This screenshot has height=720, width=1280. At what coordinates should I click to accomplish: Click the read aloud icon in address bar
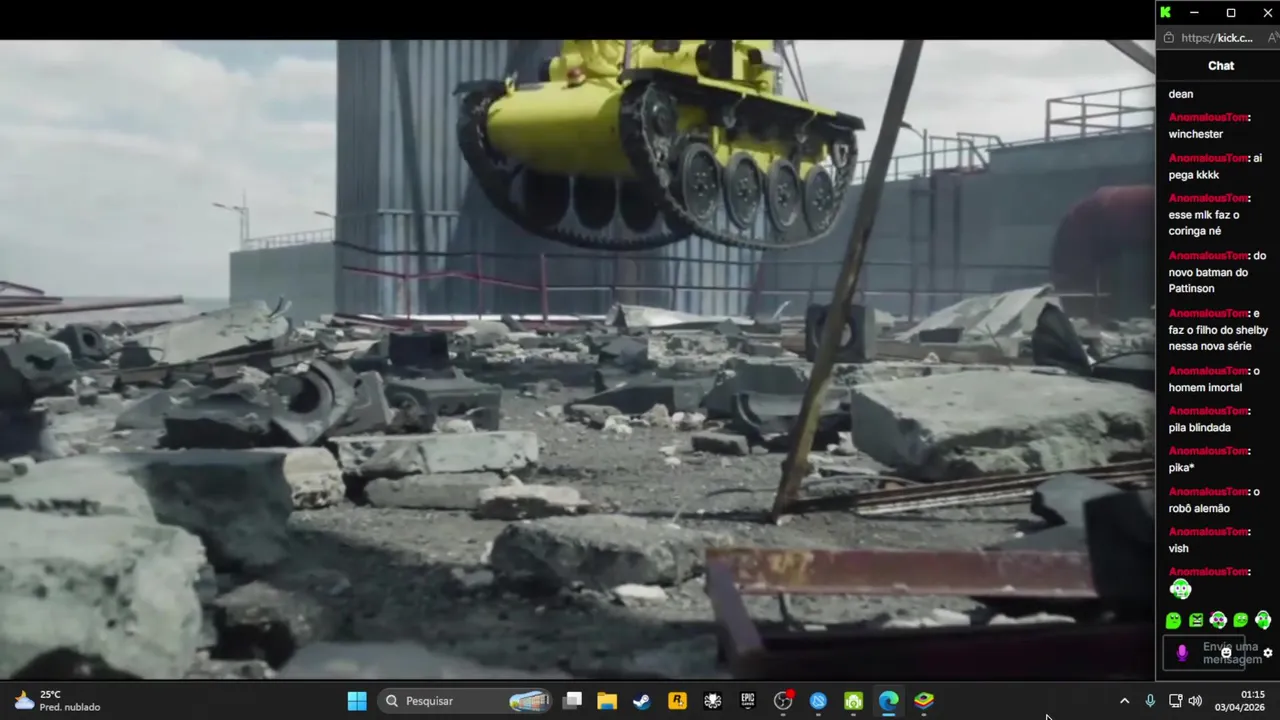(1273, 38)
